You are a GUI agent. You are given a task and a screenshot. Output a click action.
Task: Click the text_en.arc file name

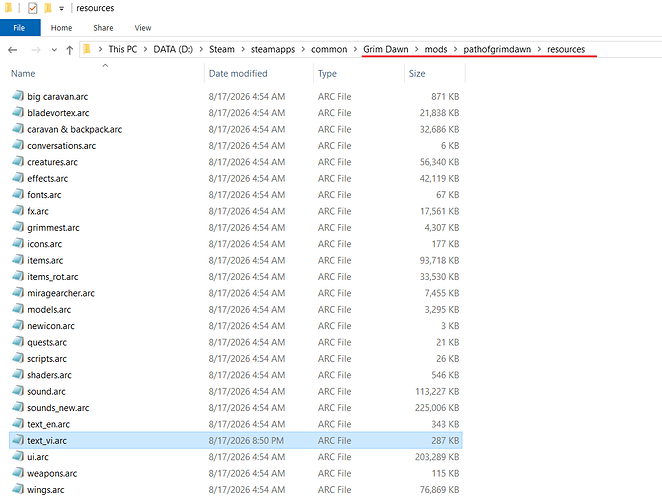click(x=49, y=424)
